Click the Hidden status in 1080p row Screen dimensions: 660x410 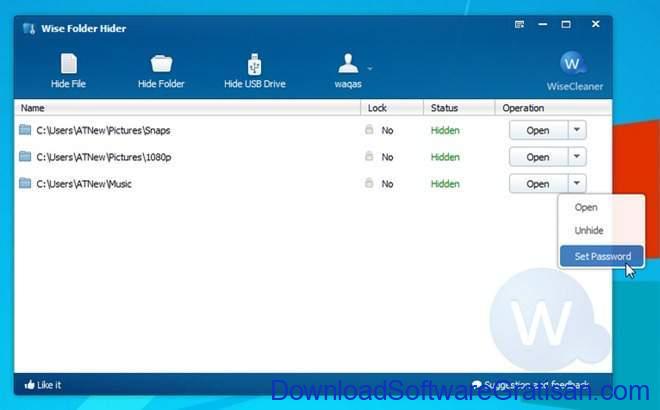[445, 157]
